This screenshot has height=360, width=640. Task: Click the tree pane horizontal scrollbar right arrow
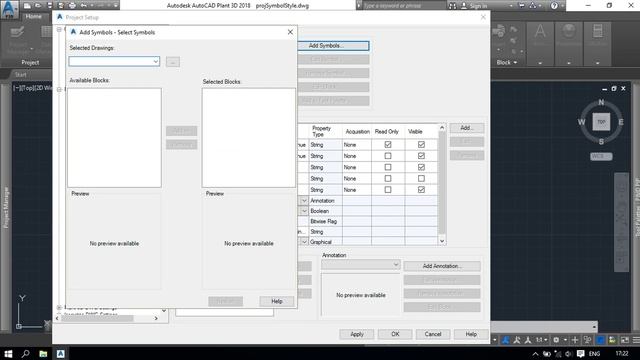pyautogui.click(x=156, y=318)
